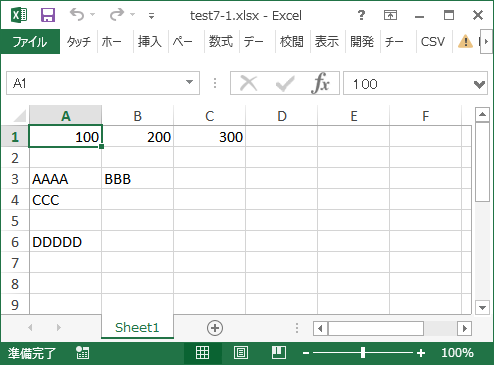Open the ファイル tab

(x=30, y=42)
